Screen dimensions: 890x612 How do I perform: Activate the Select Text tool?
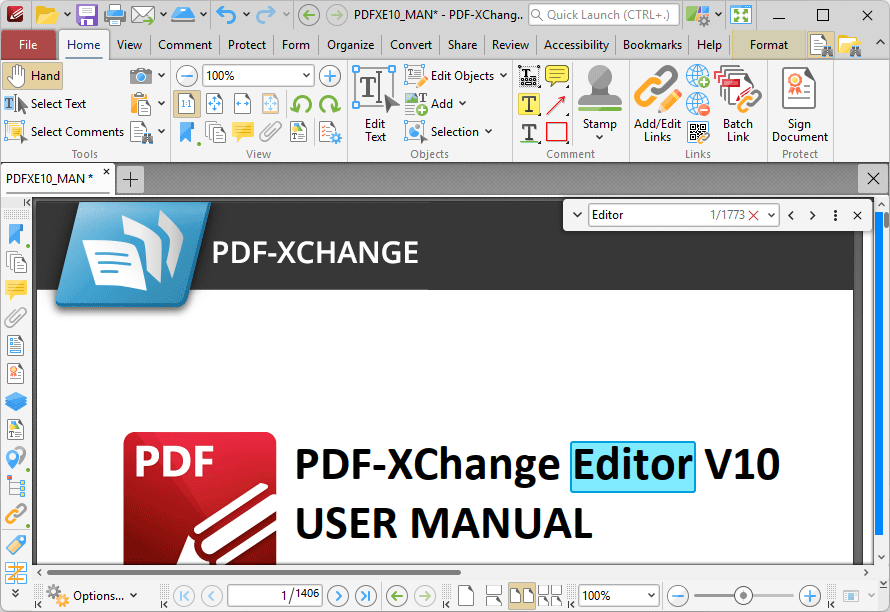(45, 104)
